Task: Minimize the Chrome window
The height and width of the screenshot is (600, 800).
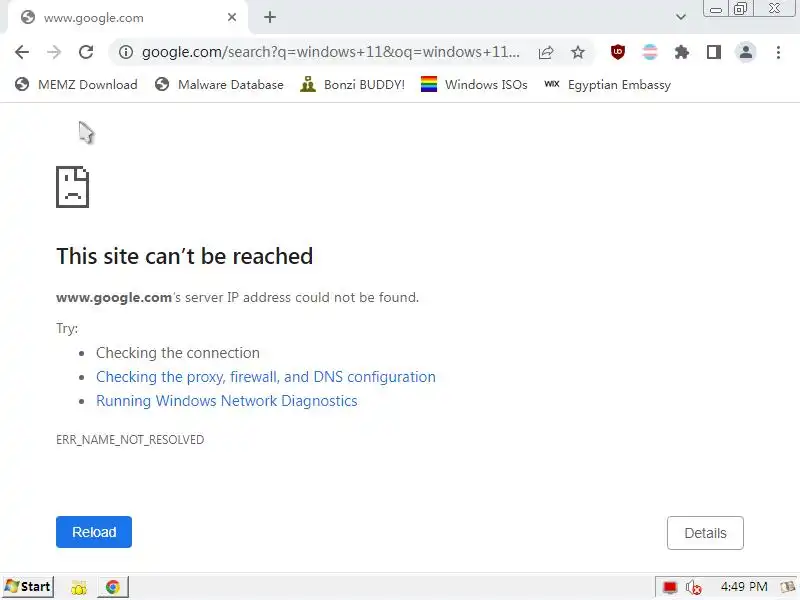Action: click(x=716, y=9)
